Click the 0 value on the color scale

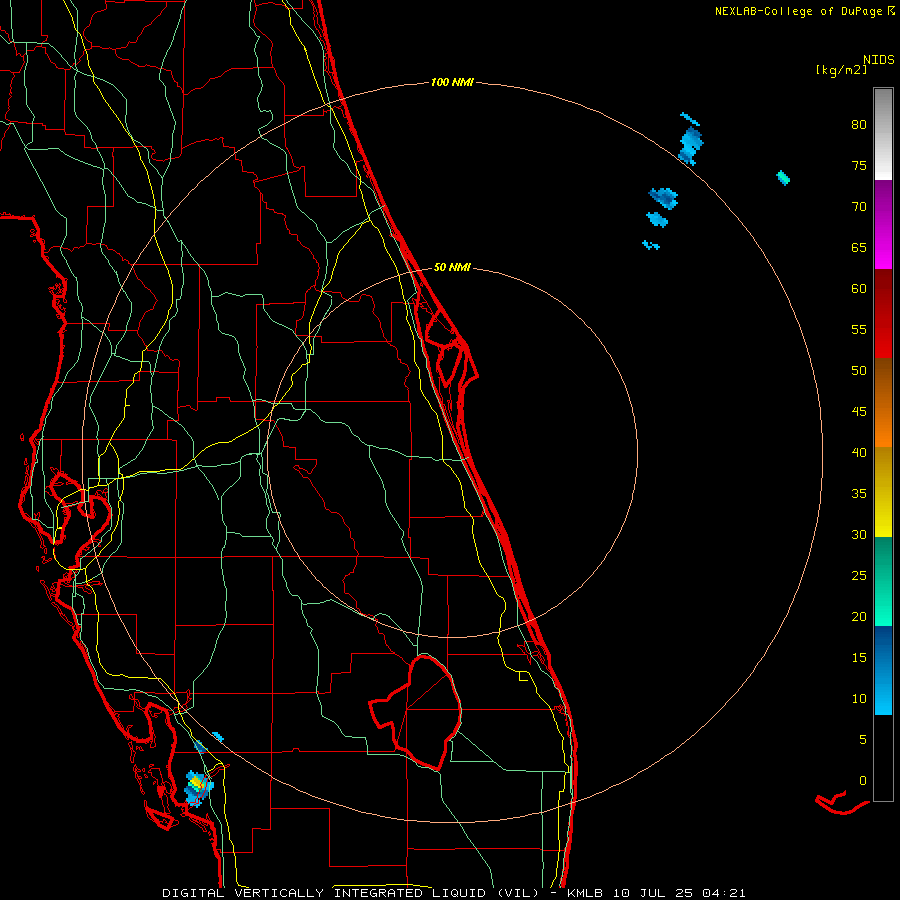click(x=863, y=781)
